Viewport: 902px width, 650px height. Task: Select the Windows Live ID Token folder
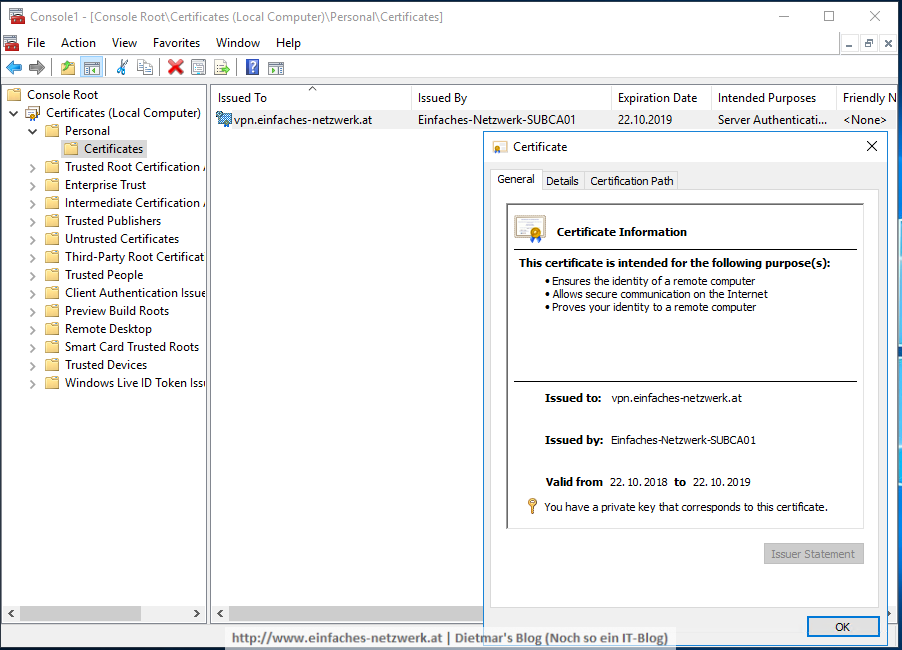click(135, 383)
